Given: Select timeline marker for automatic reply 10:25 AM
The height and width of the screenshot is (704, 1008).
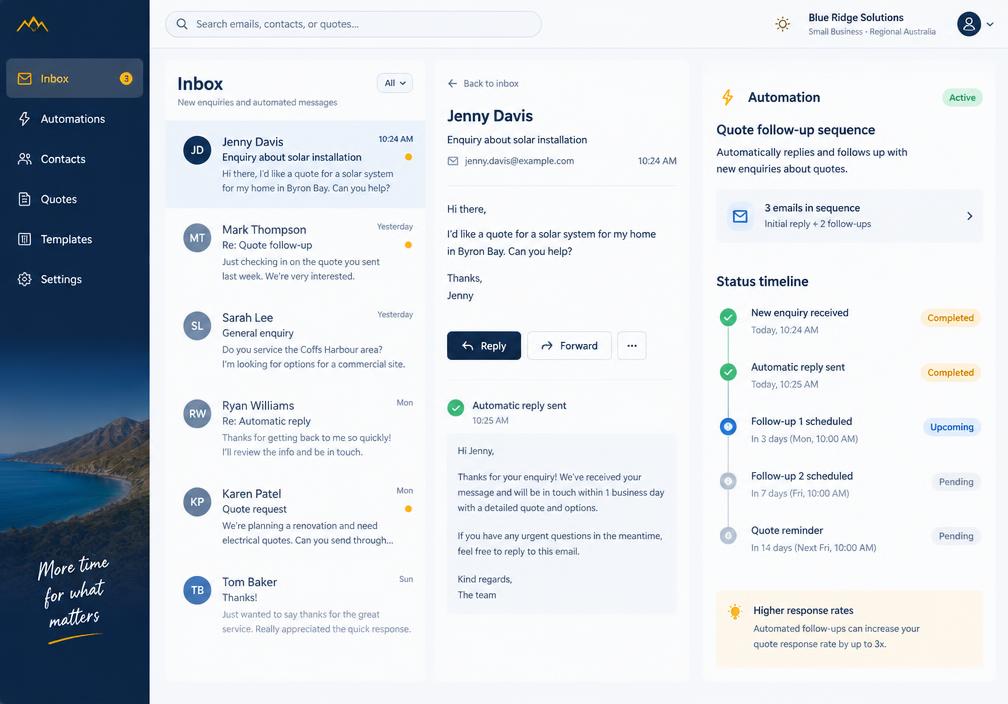Looking at the screenshot, I should point(728,372).
